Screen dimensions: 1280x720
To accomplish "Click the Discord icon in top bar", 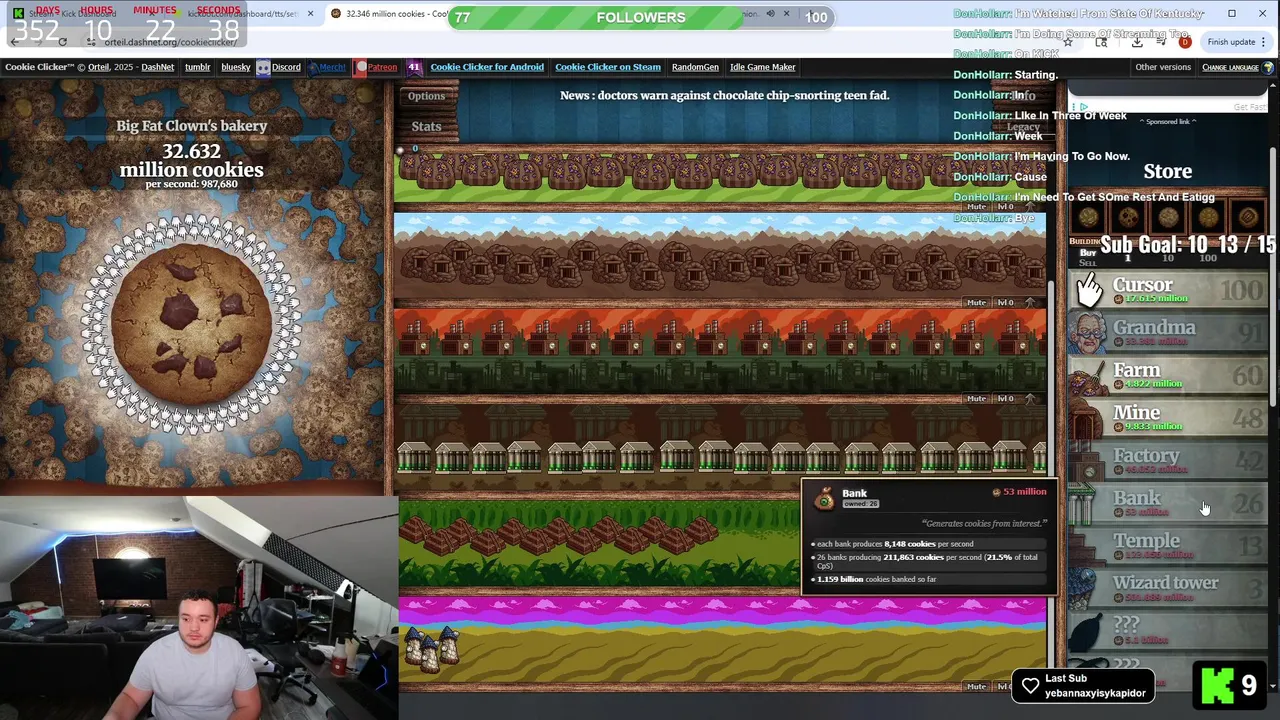I will (x=263, y=67).
